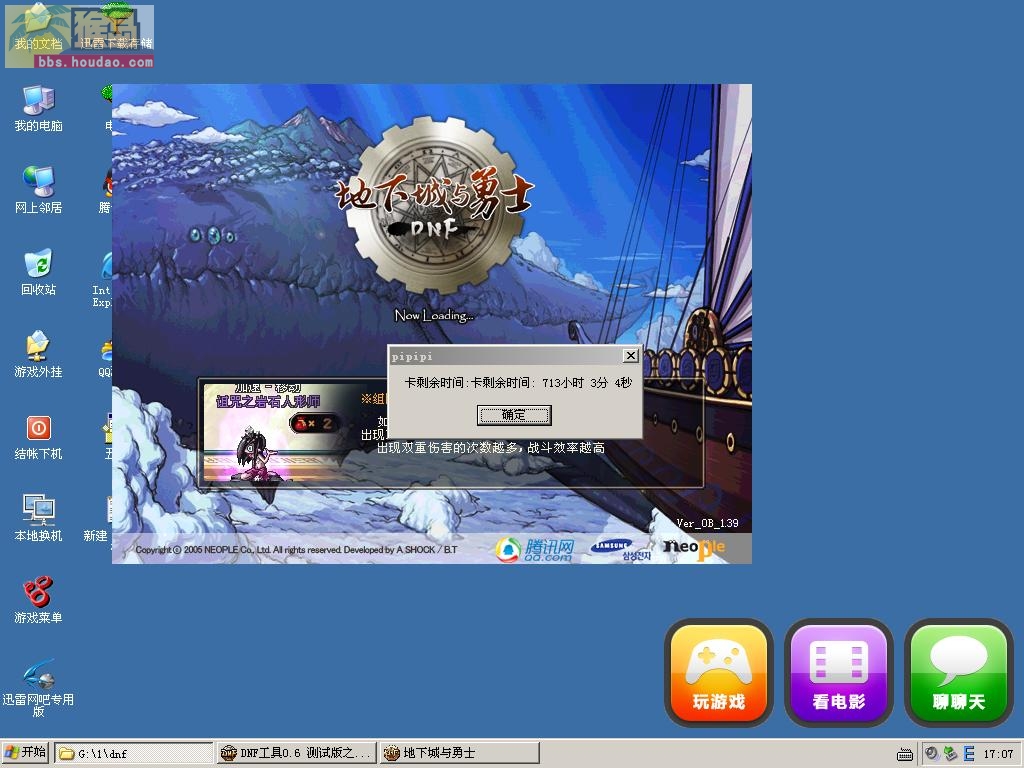Click the Now Loading... text

click(x=434, y=315)
